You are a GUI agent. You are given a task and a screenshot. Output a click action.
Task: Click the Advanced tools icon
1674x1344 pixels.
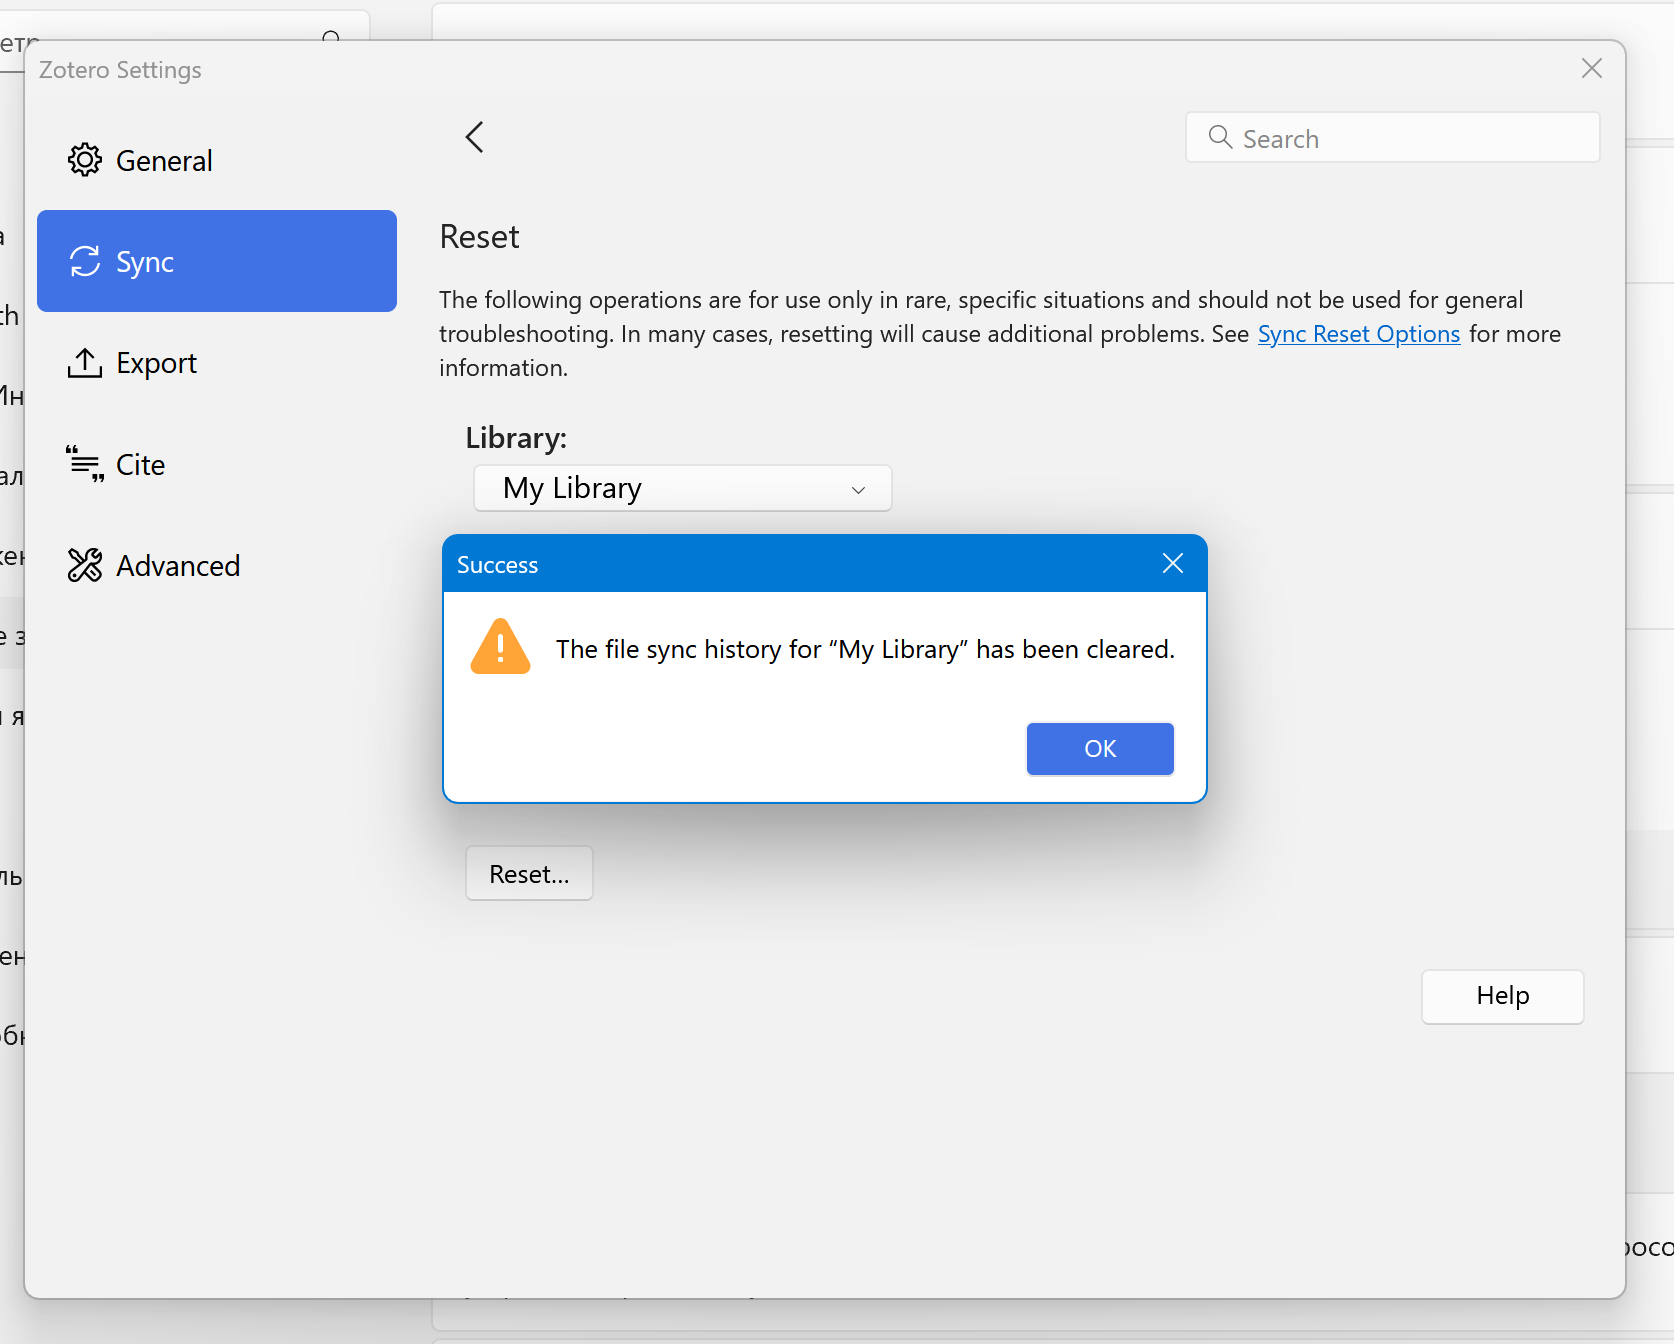click(x=85, y=565)
